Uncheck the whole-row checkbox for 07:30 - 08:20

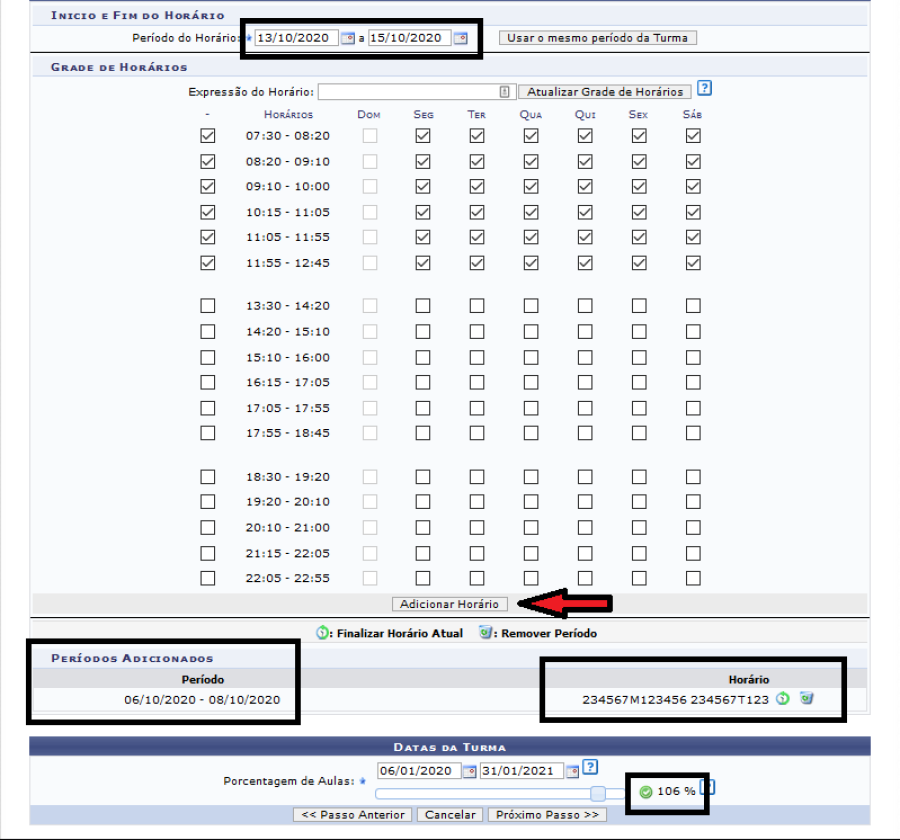pos(208,136)
